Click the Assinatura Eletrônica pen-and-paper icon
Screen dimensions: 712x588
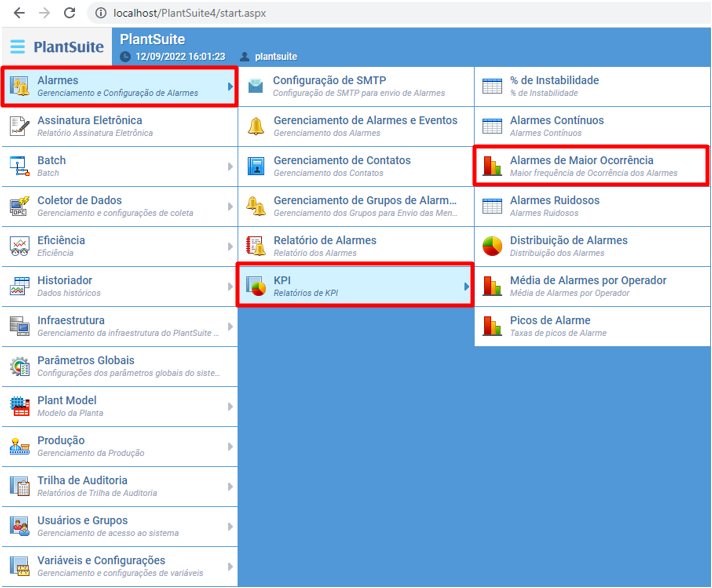coord(20,126)
